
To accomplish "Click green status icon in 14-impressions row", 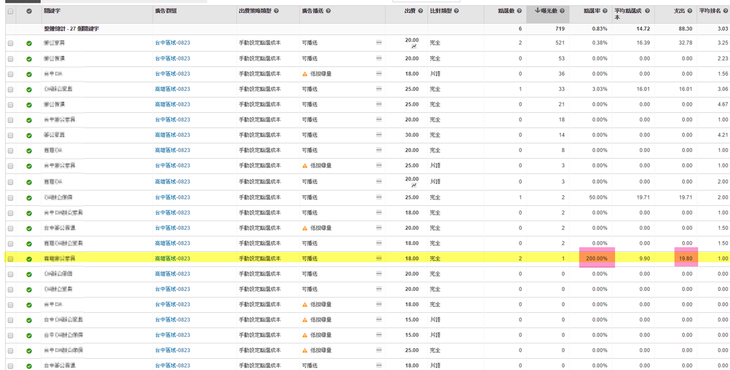I will point(29,135).
